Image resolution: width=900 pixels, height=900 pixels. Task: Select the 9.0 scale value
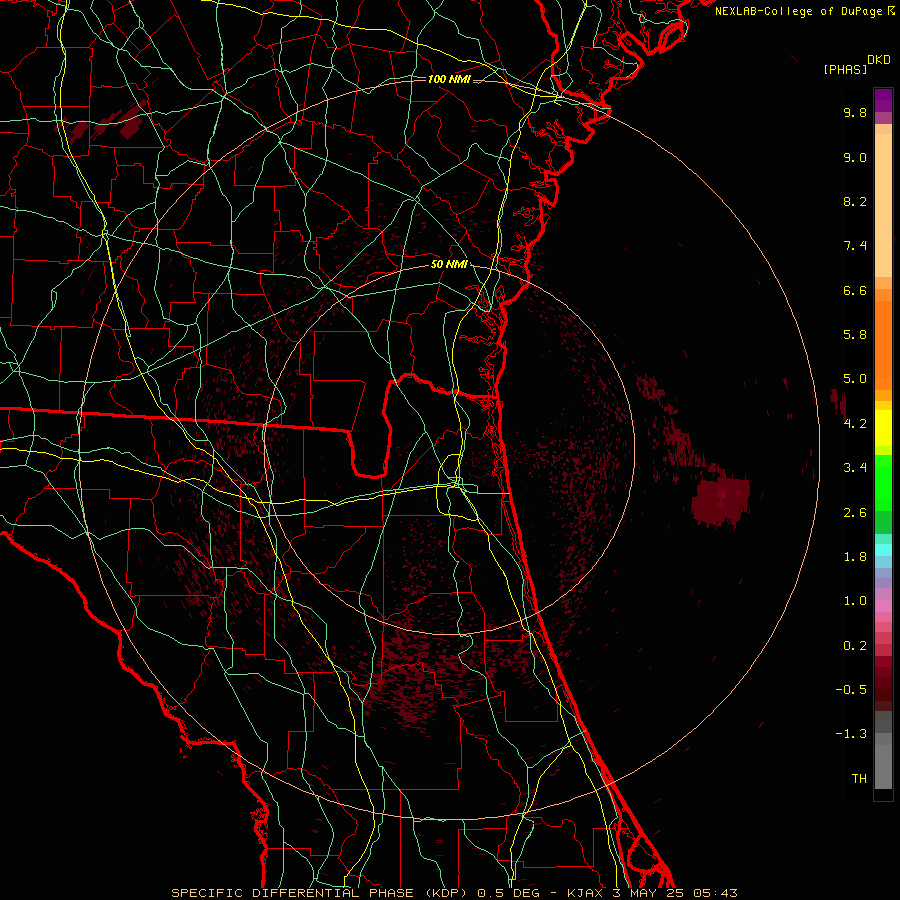click(x=855, y=157)
